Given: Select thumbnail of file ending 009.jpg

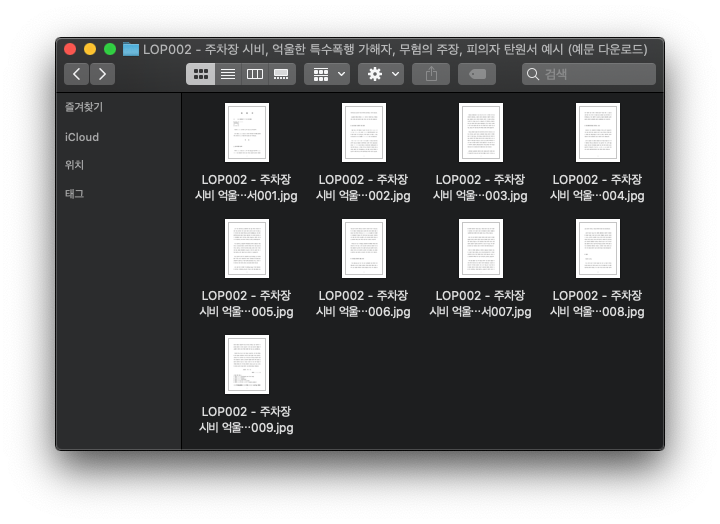Looking at the screenshot, I should (x=247, y=364).
